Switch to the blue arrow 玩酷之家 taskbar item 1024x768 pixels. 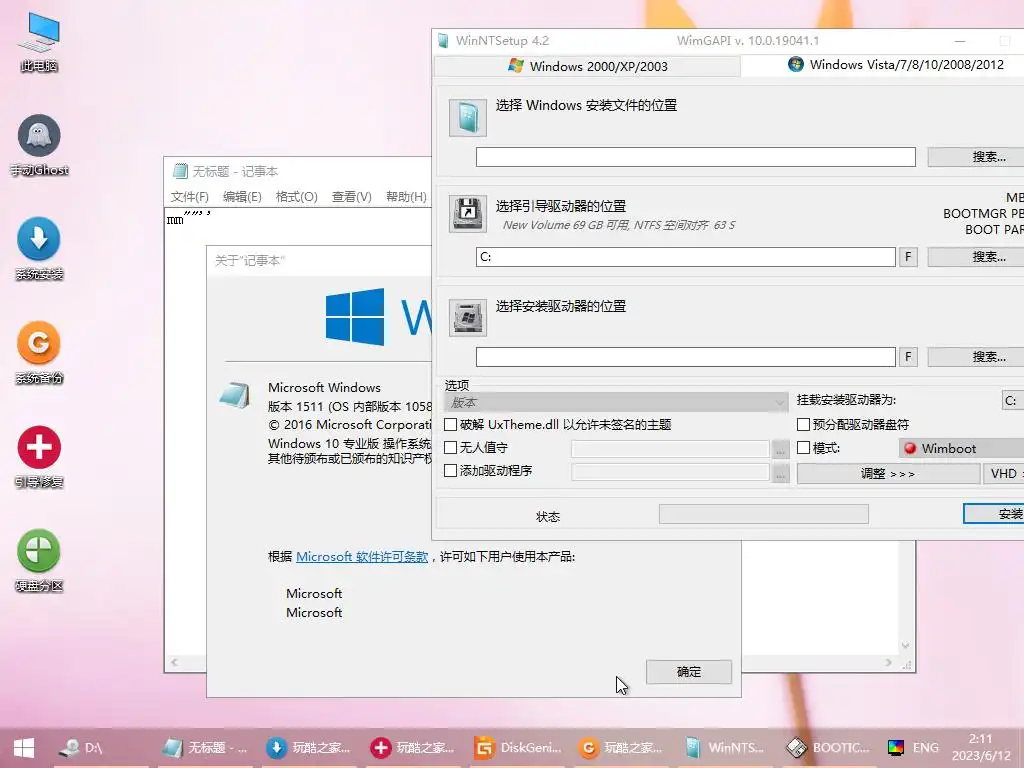click(x=308, y=748)
